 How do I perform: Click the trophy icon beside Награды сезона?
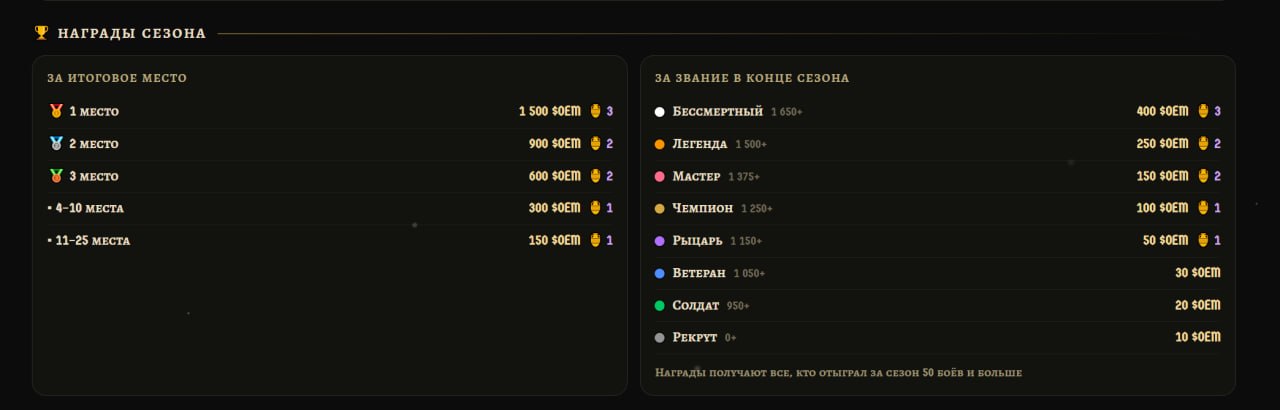pos(41,33)
